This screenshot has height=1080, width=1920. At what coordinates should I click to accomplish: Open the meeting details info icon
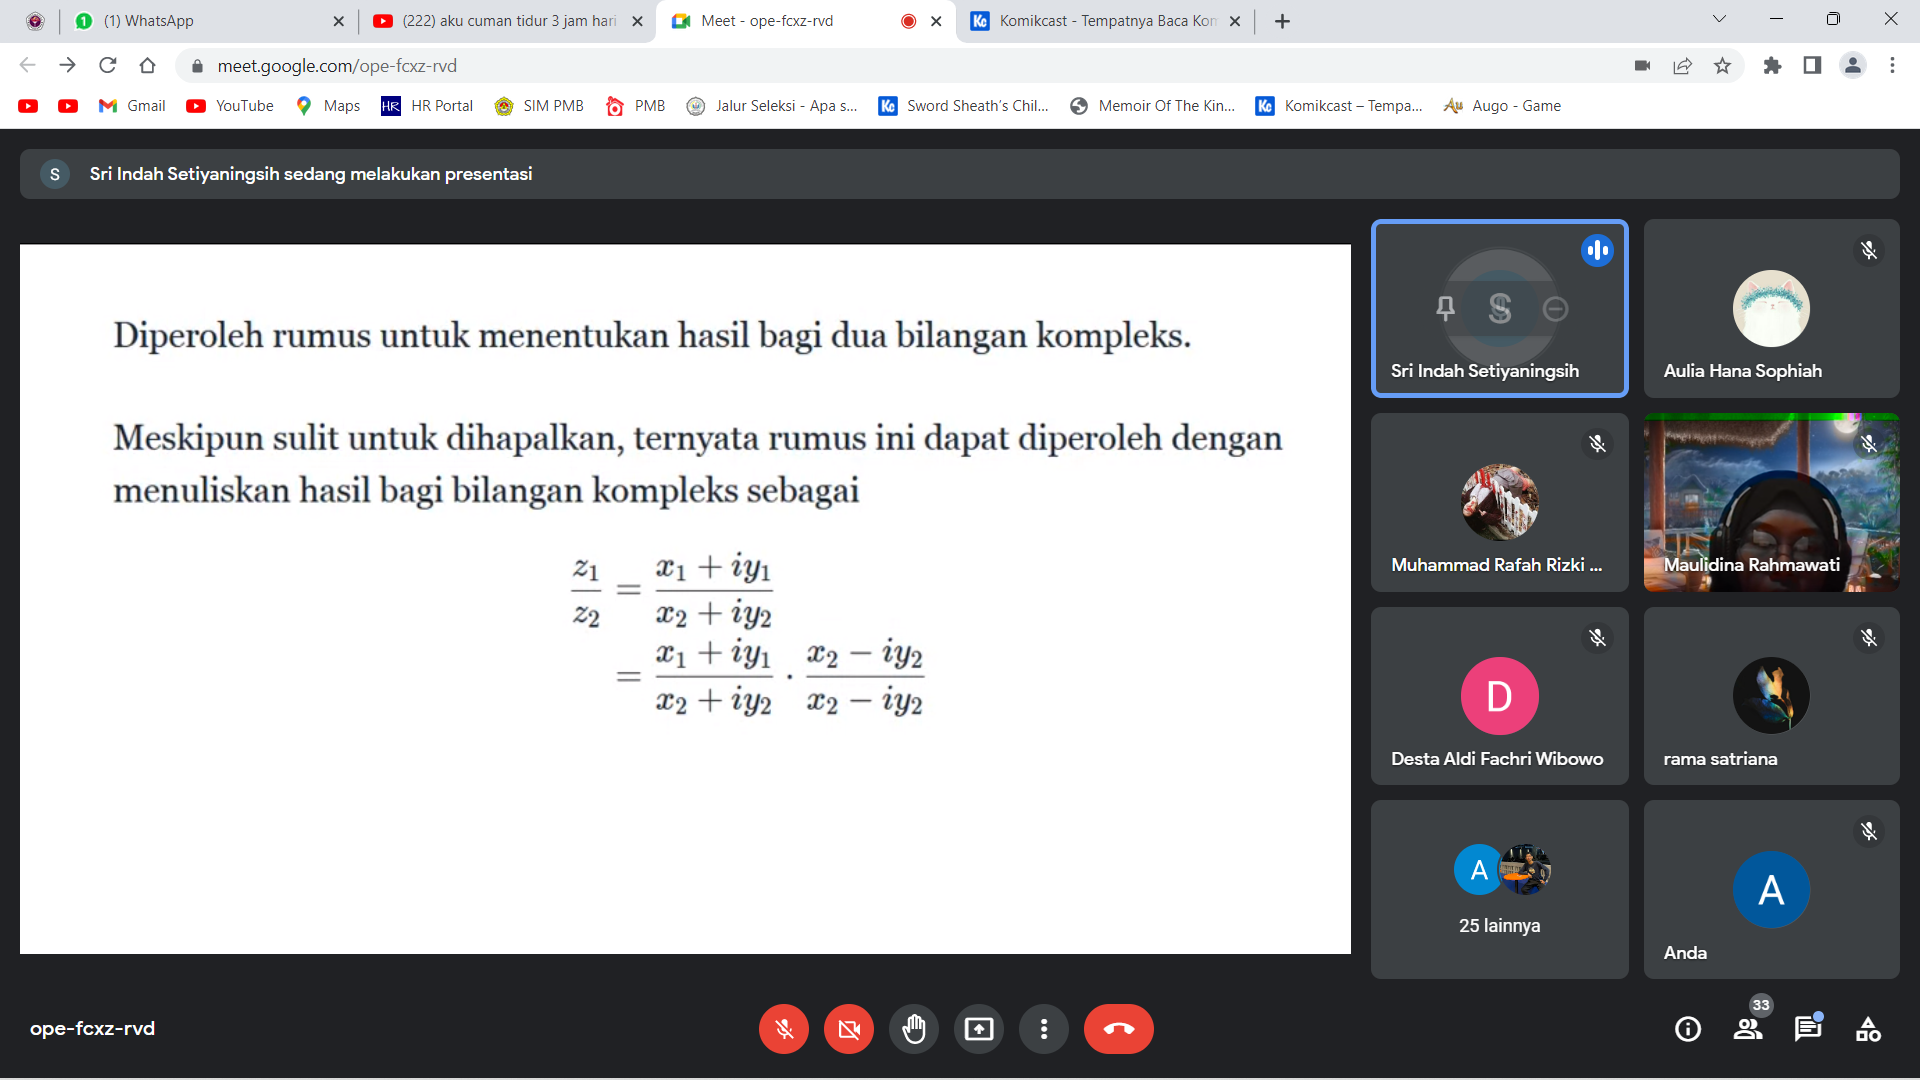coord(1687,1029)
